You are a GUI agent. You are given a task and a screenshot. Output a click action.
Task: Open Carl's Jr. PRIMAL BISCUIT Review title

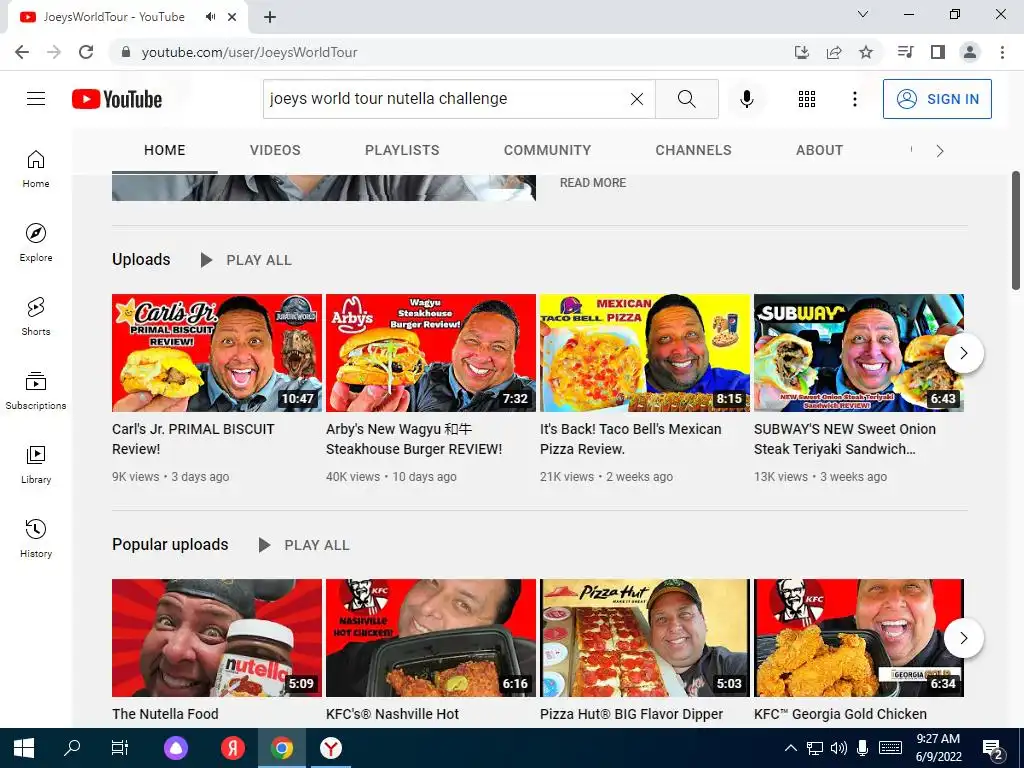(193, 439)
